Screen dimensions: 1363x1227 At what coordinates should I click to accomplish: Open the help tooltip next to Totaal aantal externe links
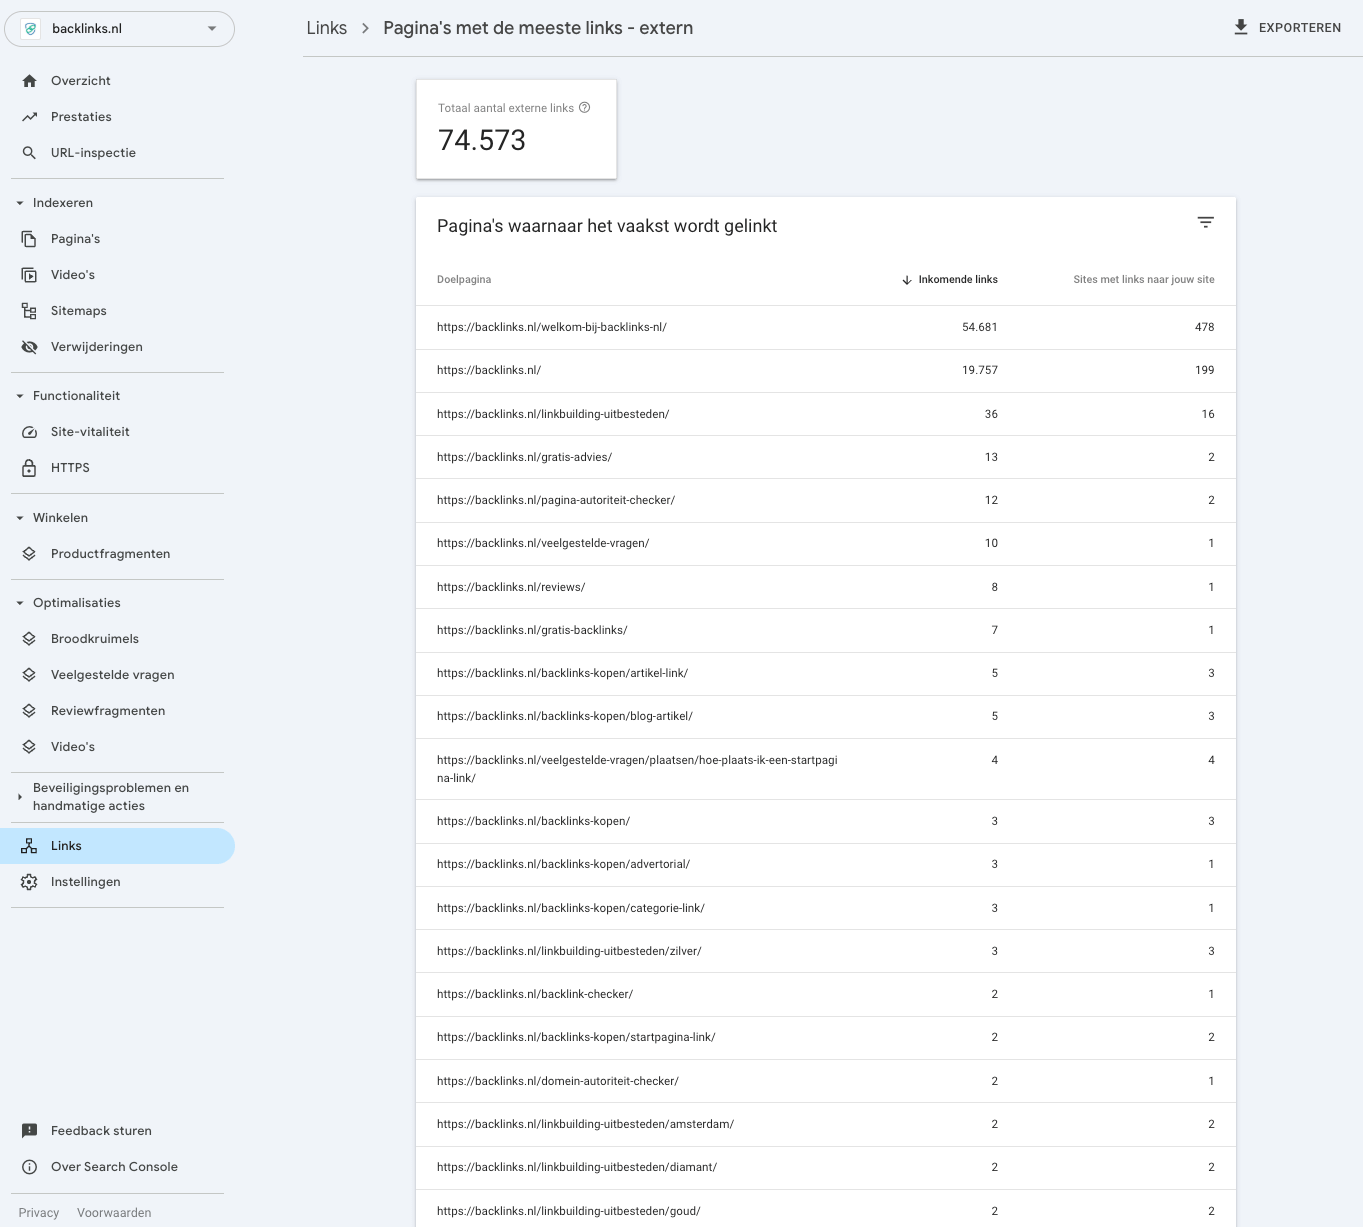click(584, 107)
